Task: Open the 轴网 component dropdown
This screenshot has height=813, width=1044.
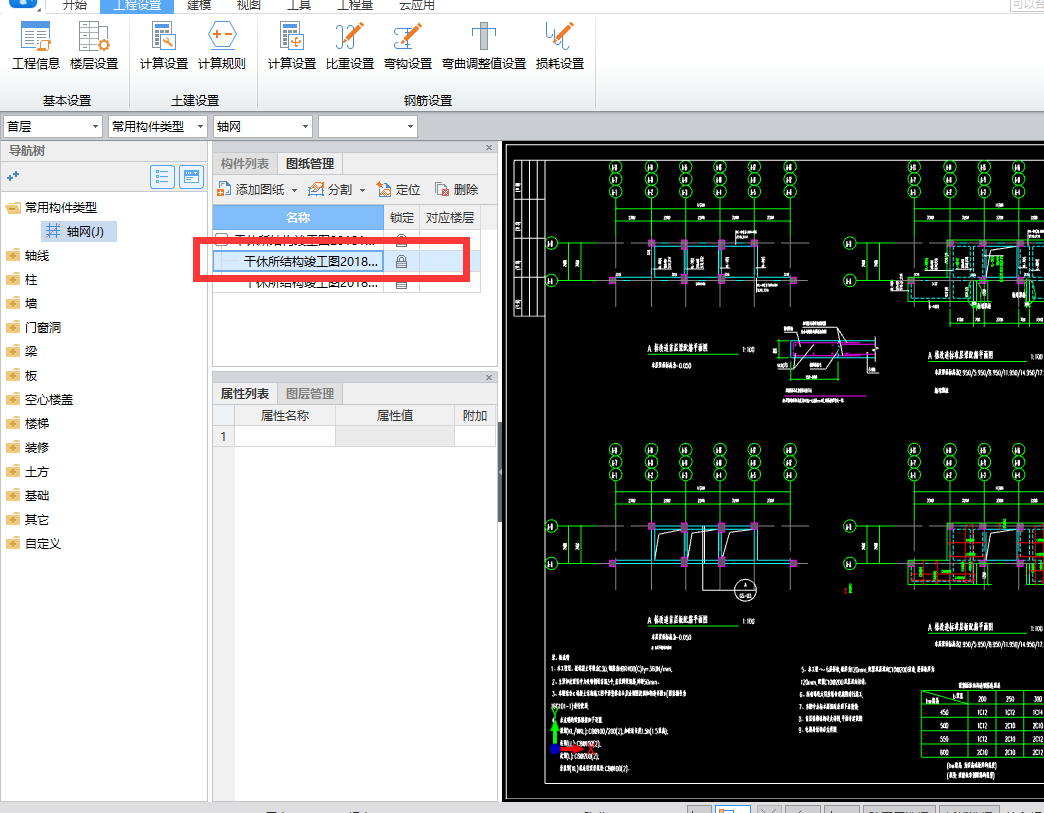Action: point(263,127)
